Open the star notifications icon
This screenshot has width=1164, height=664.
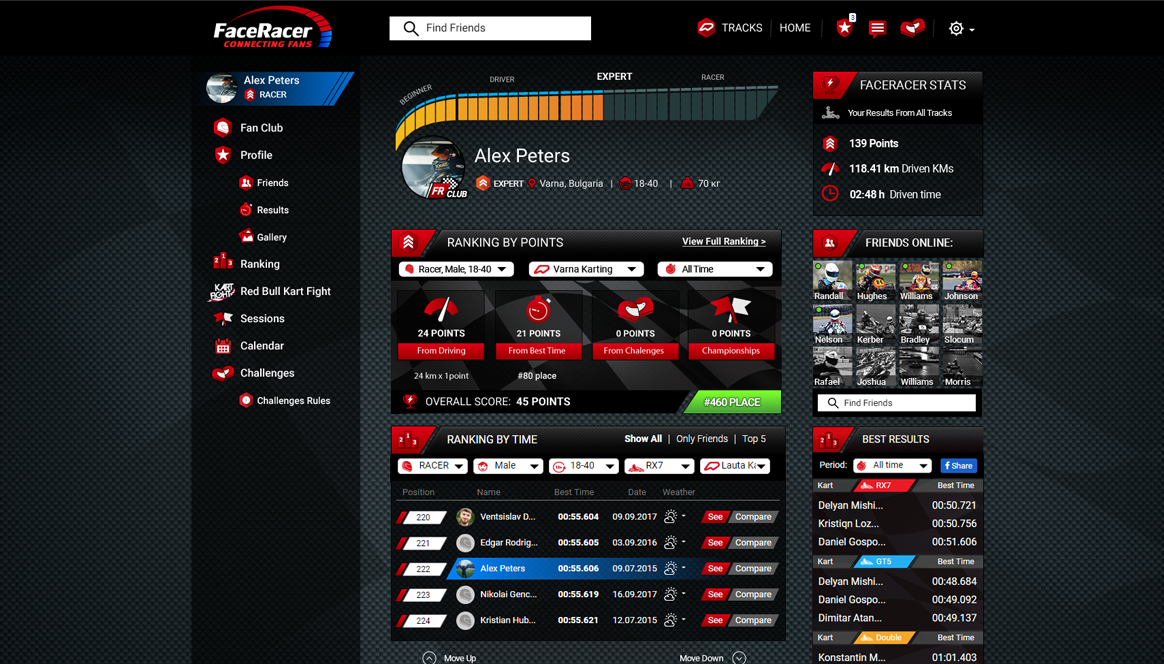point(844,28)
